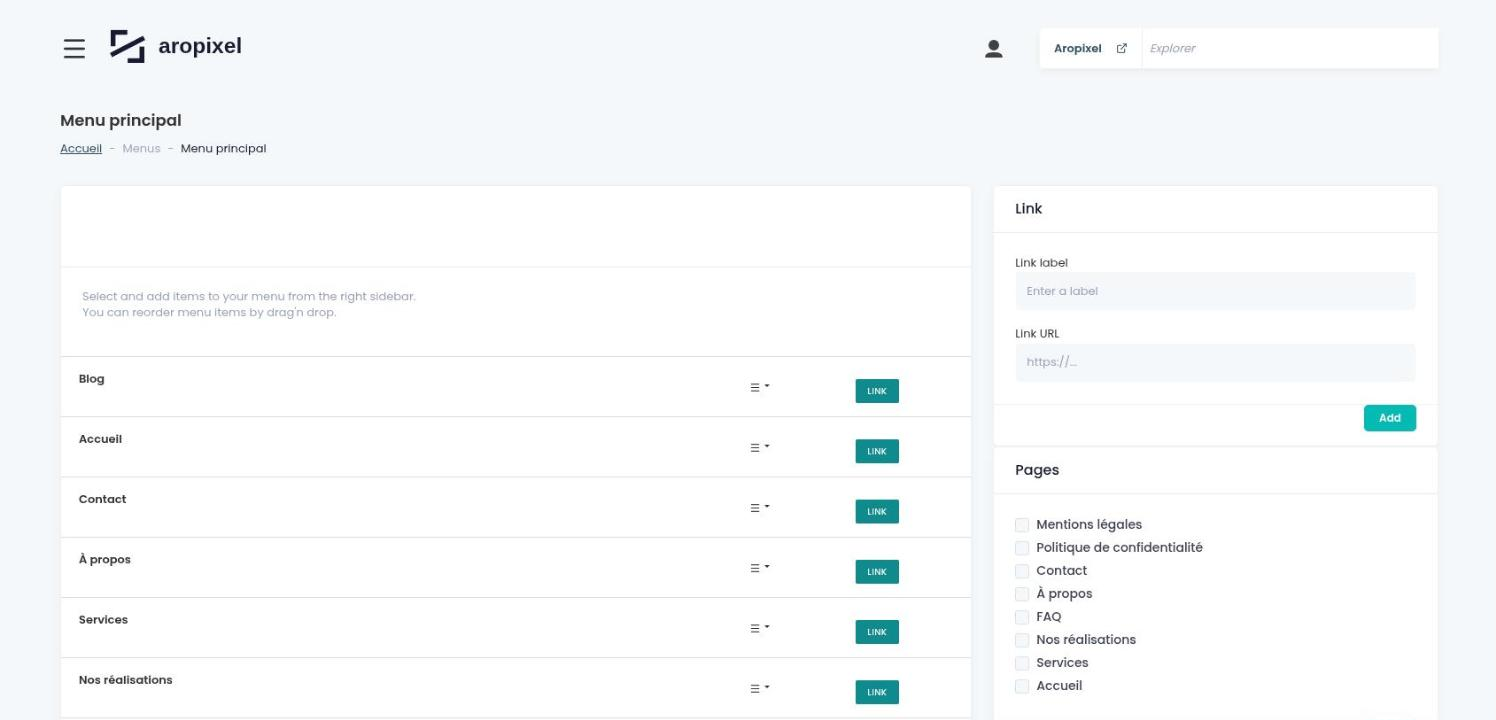
Task: Check Politique de confidentialité page checkbox
Action: pyautogui.click(x=1022, y=548)
